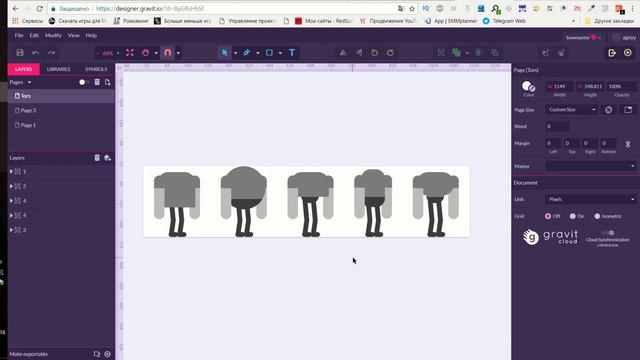Screen dimensions: 640x360
Task: Click the flip horizontal icon
Action: coord(359,53)
